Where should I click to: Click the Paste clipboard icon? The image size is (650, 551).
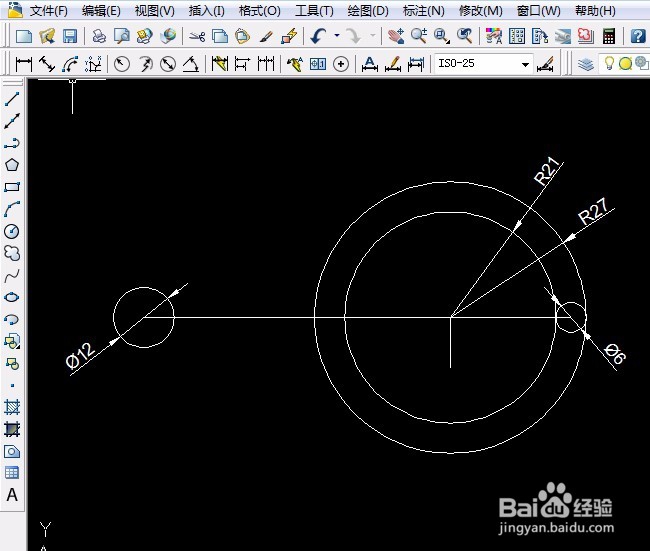coord(243,36)
